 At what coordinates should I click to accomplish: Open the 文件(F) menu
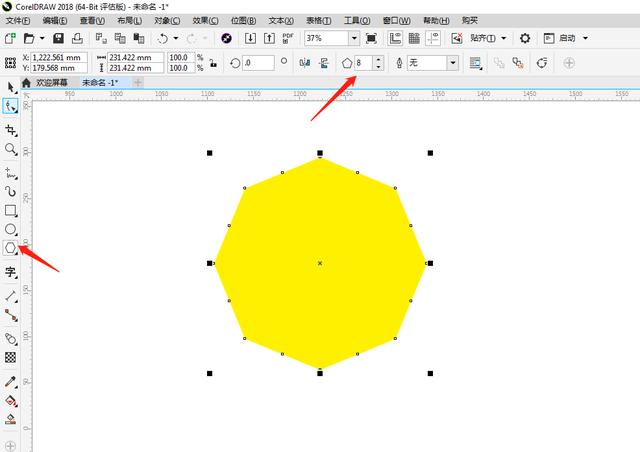point(18,20)
